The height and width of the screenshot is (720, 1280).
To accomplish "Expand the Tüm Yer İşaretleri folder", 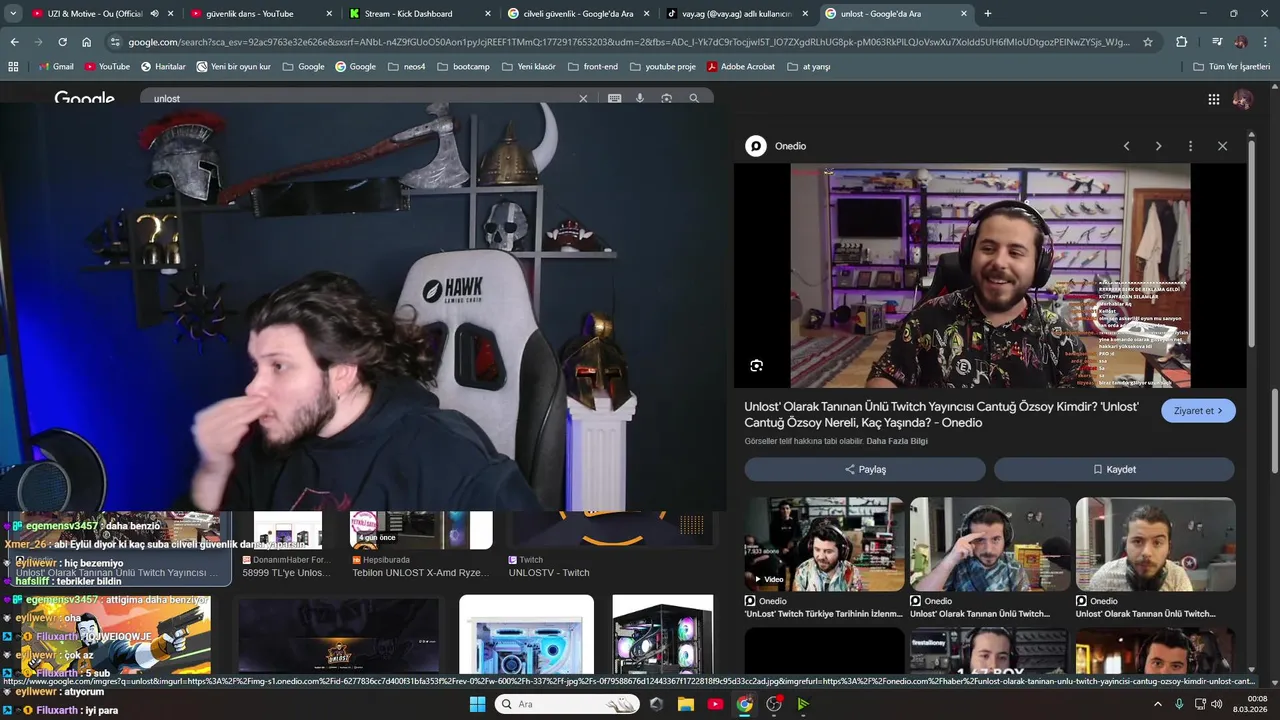I will [1232, 66].
